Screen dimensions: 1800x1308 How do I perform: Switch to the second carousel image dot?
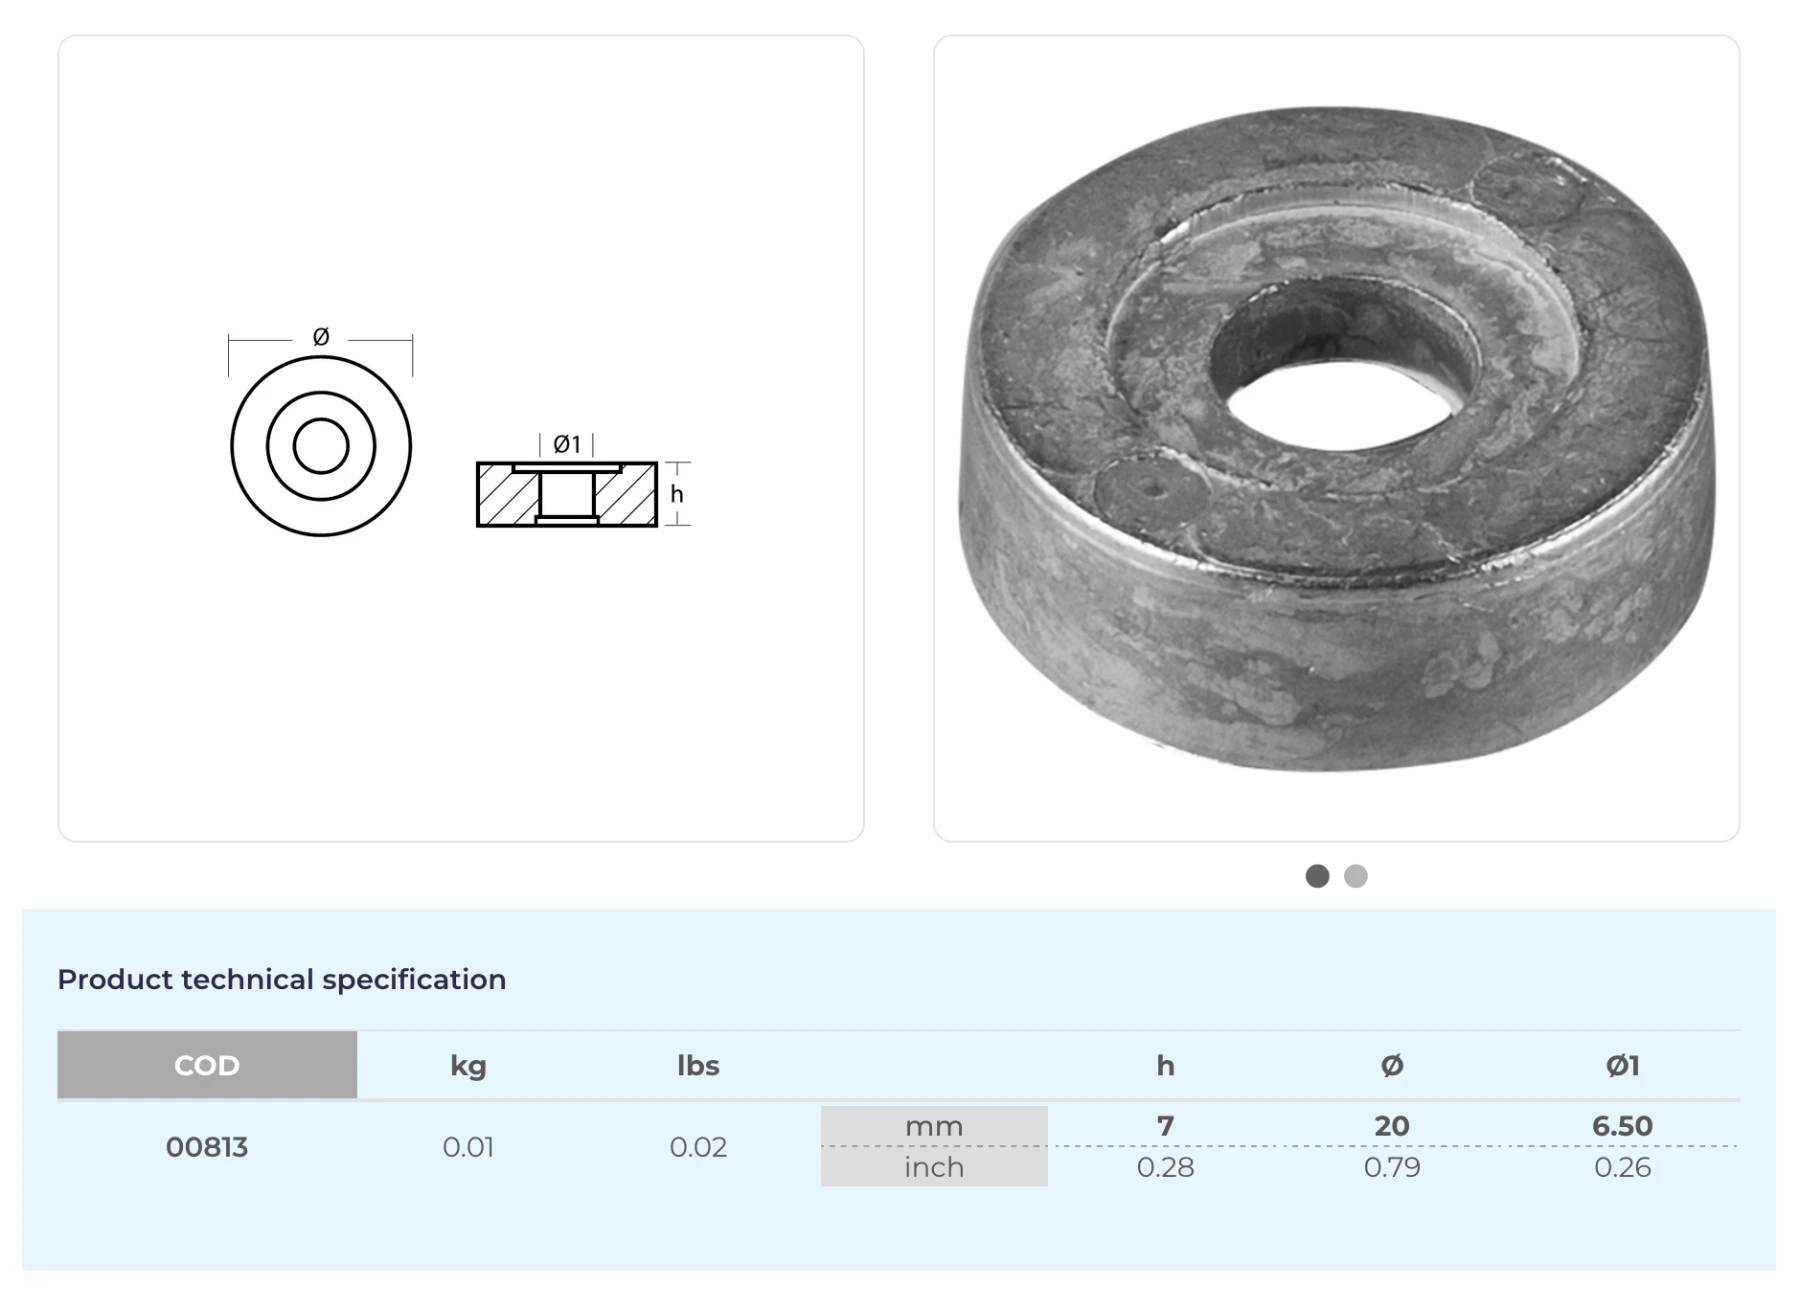[1355, 876]
